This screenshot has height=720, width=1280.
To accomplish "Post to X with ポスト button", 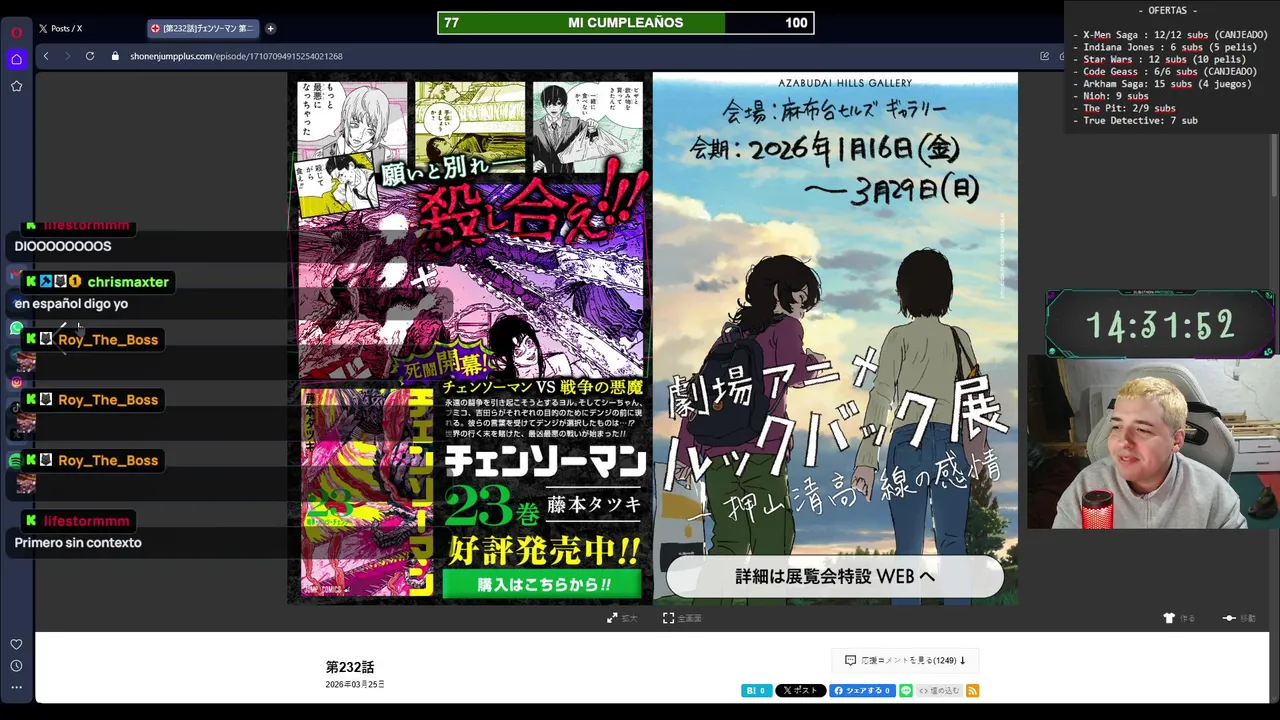I will [801, 691].
